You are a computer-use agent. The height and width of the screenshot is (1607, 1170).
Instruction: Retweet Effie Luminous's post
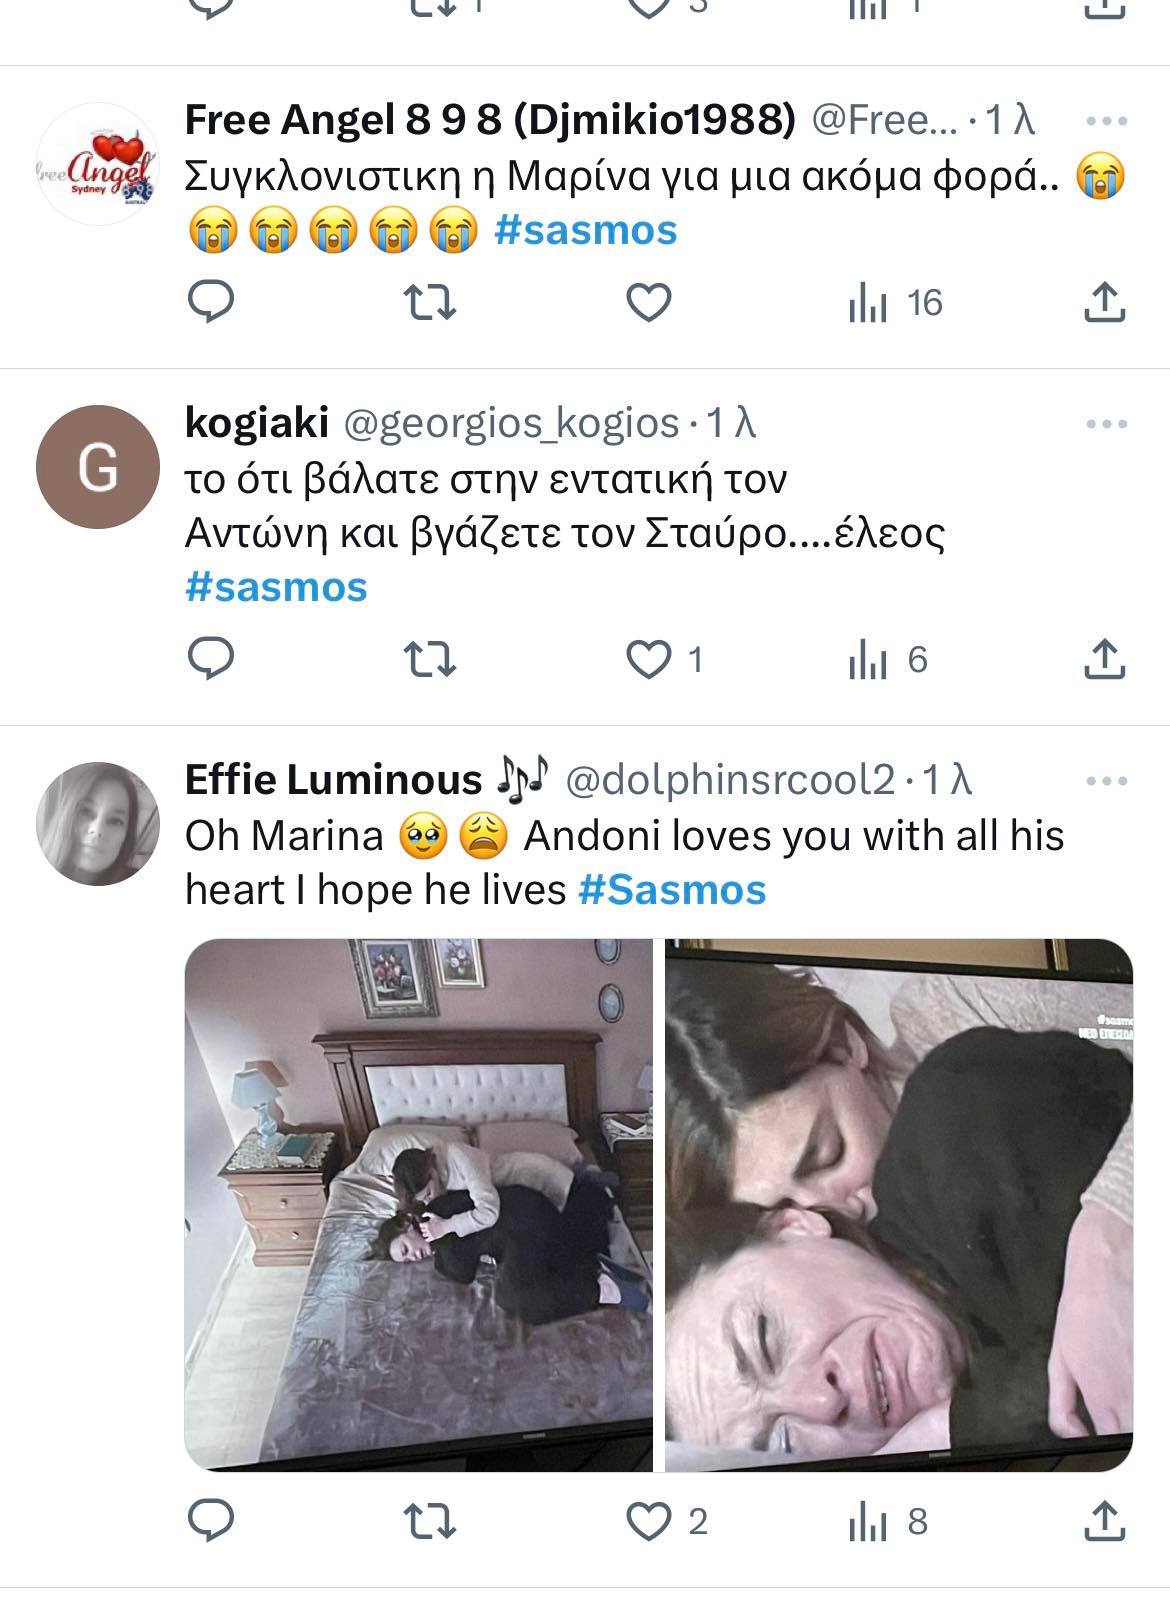(429, 1521)
